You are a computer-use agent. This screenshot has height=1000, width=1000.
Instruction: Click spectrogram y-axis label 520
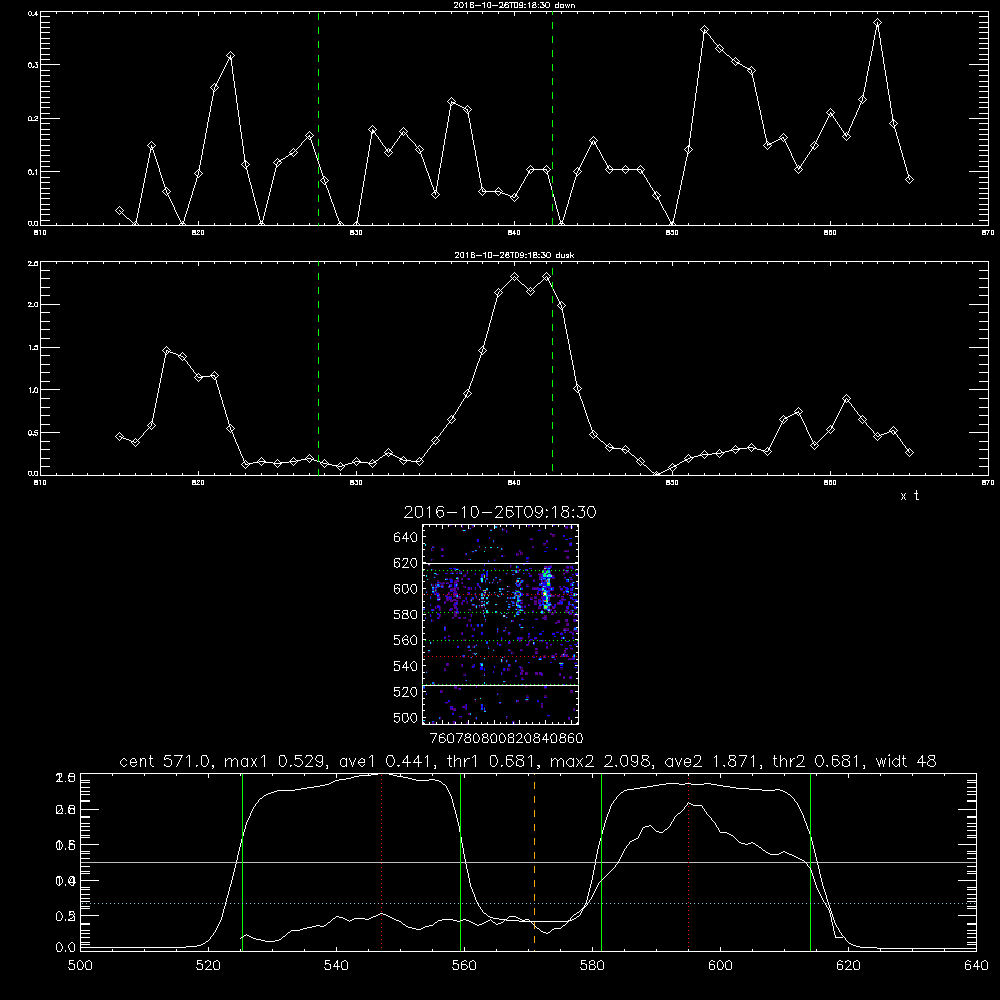pyautogui.click(x=406, y=692)
